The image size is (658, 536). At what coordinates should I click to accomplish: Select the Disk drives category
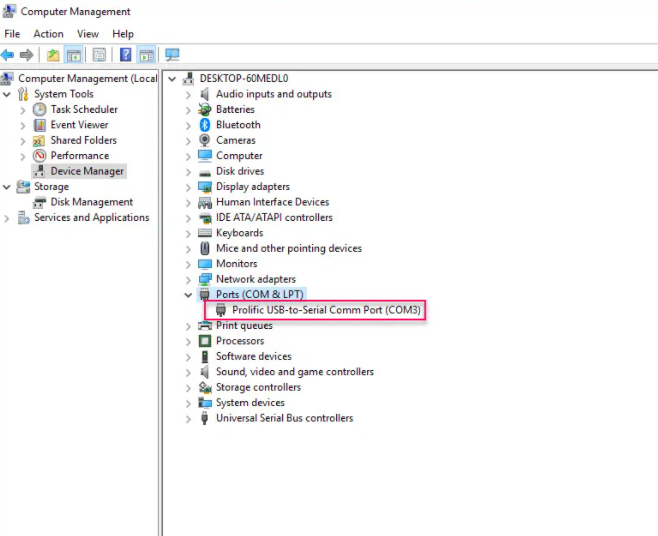point(240,171)
